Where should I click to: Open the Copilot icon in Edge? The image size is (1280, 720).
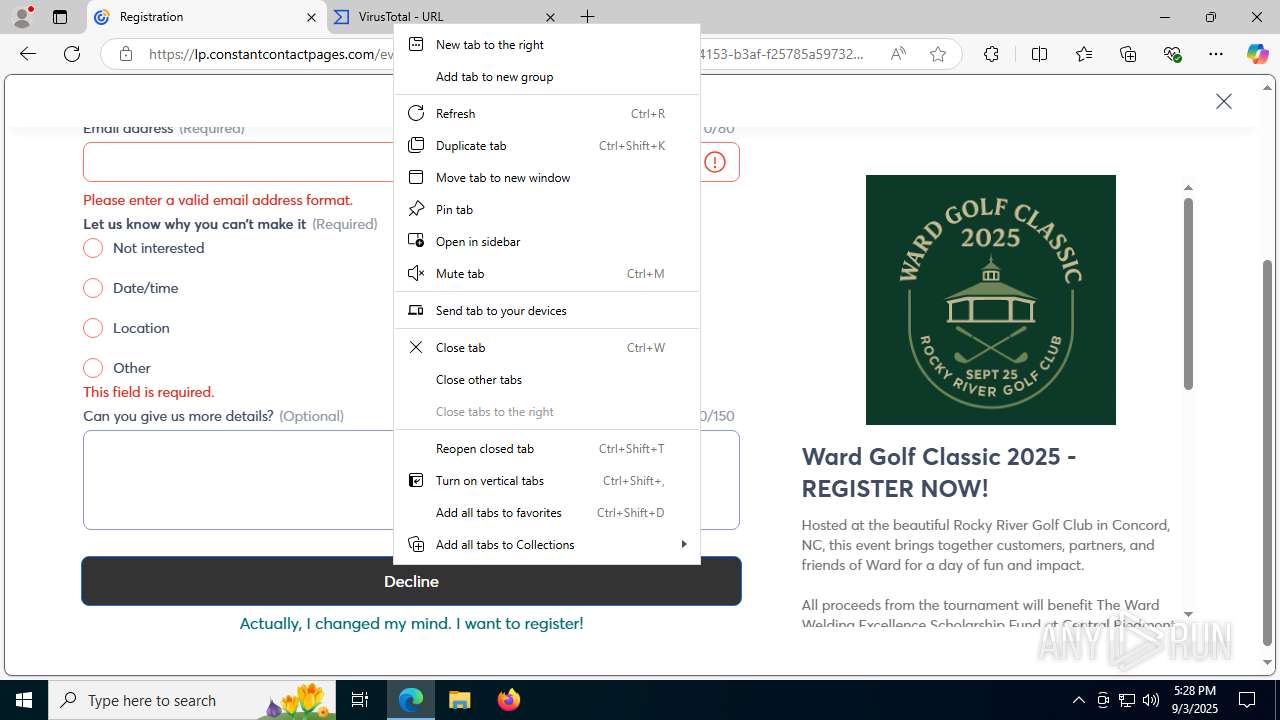tap(1257, 54)
